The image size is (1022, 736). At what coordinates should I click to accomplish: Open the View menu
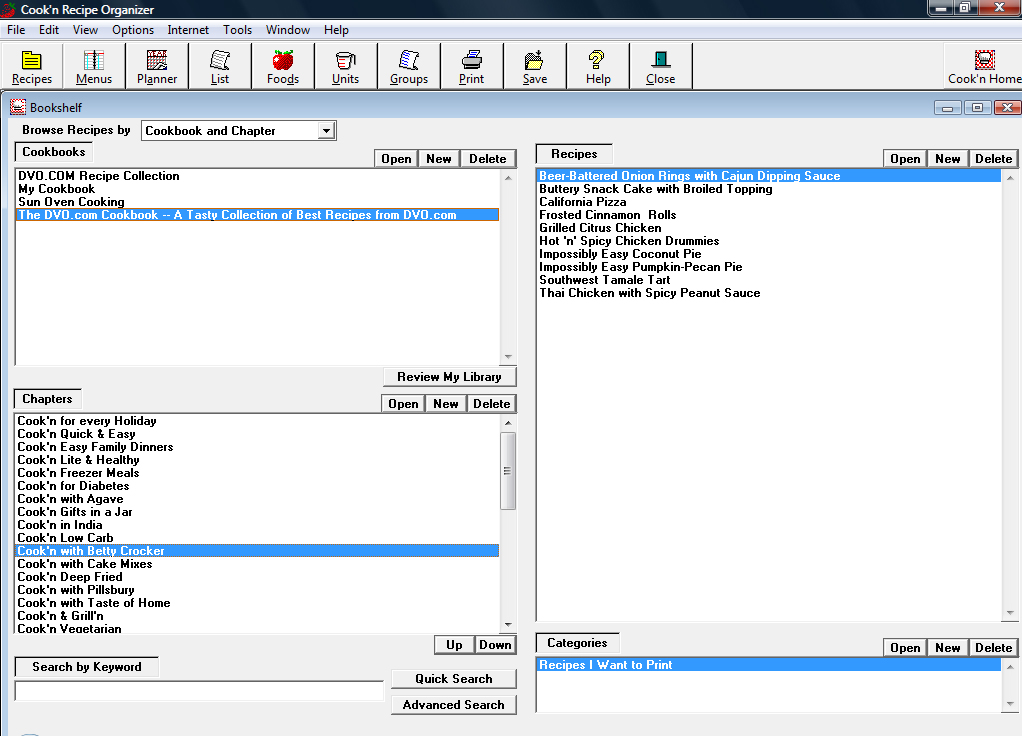pos(85,30)
